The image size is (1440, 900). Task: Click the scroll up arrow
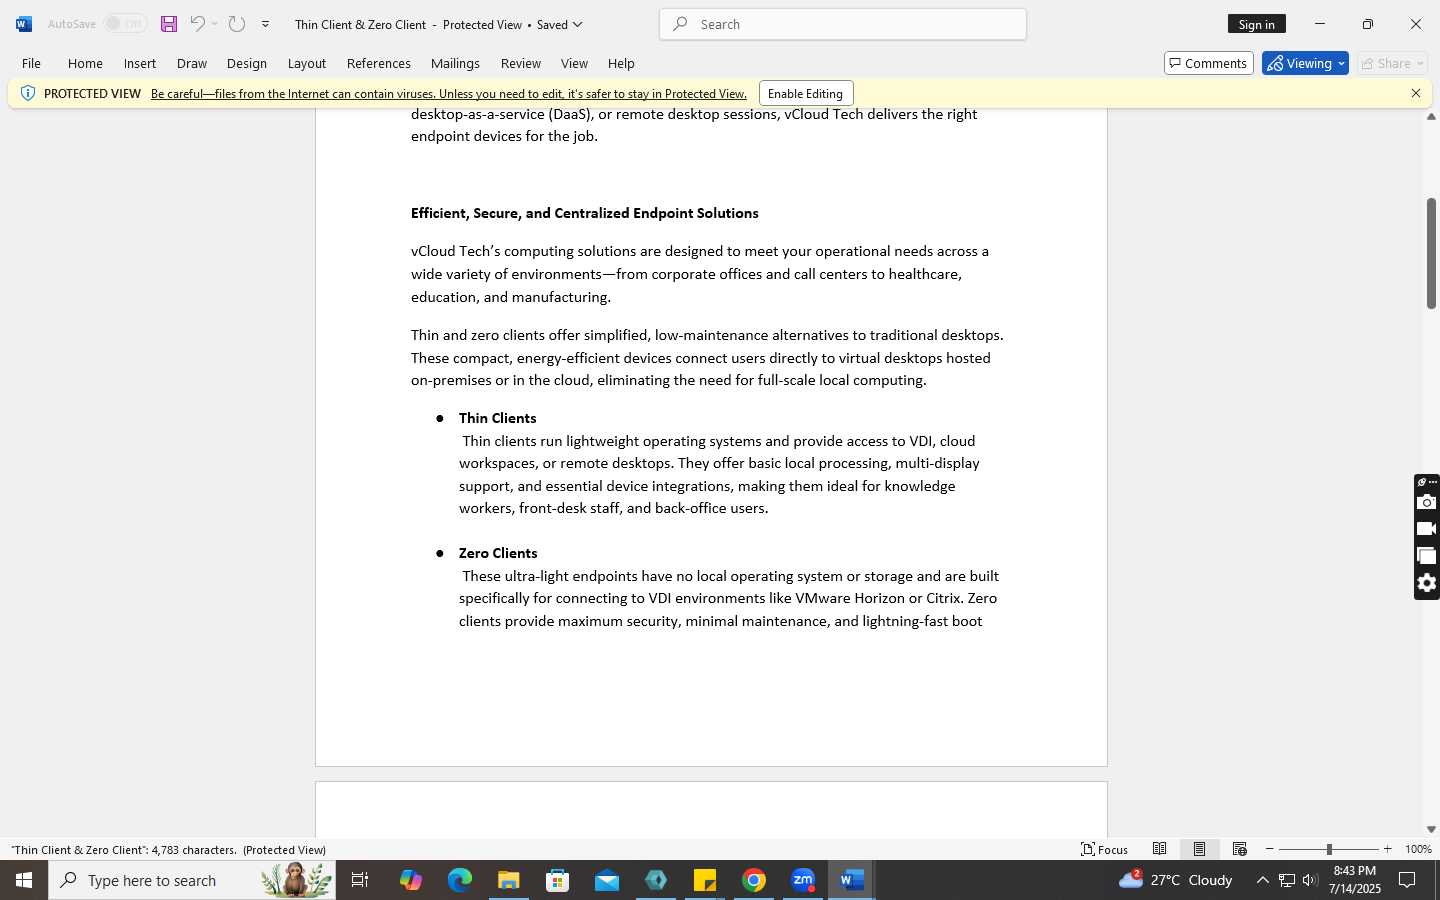coord(1431,117)
